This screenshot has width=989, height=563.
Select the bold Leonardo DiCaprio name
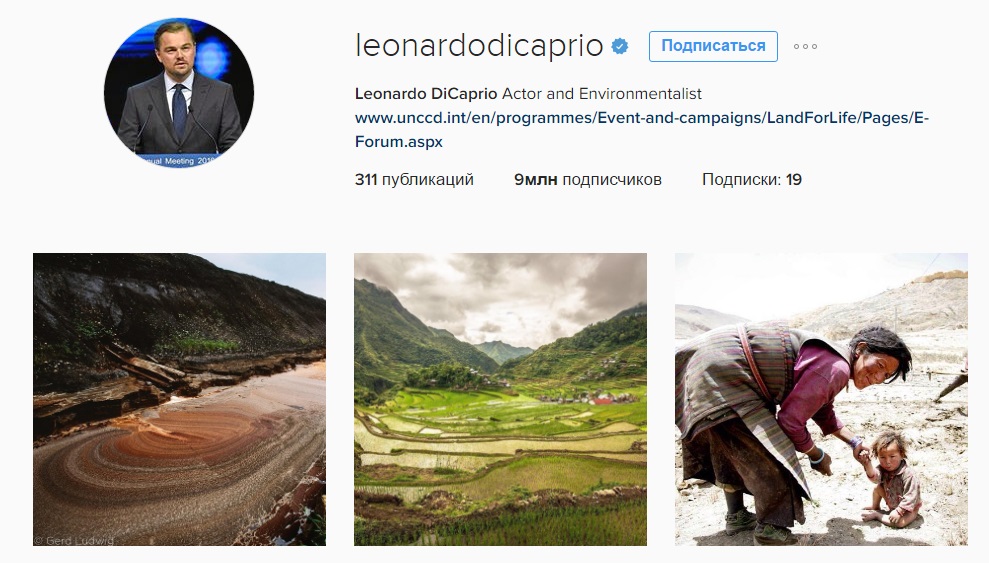coord(426,94)
